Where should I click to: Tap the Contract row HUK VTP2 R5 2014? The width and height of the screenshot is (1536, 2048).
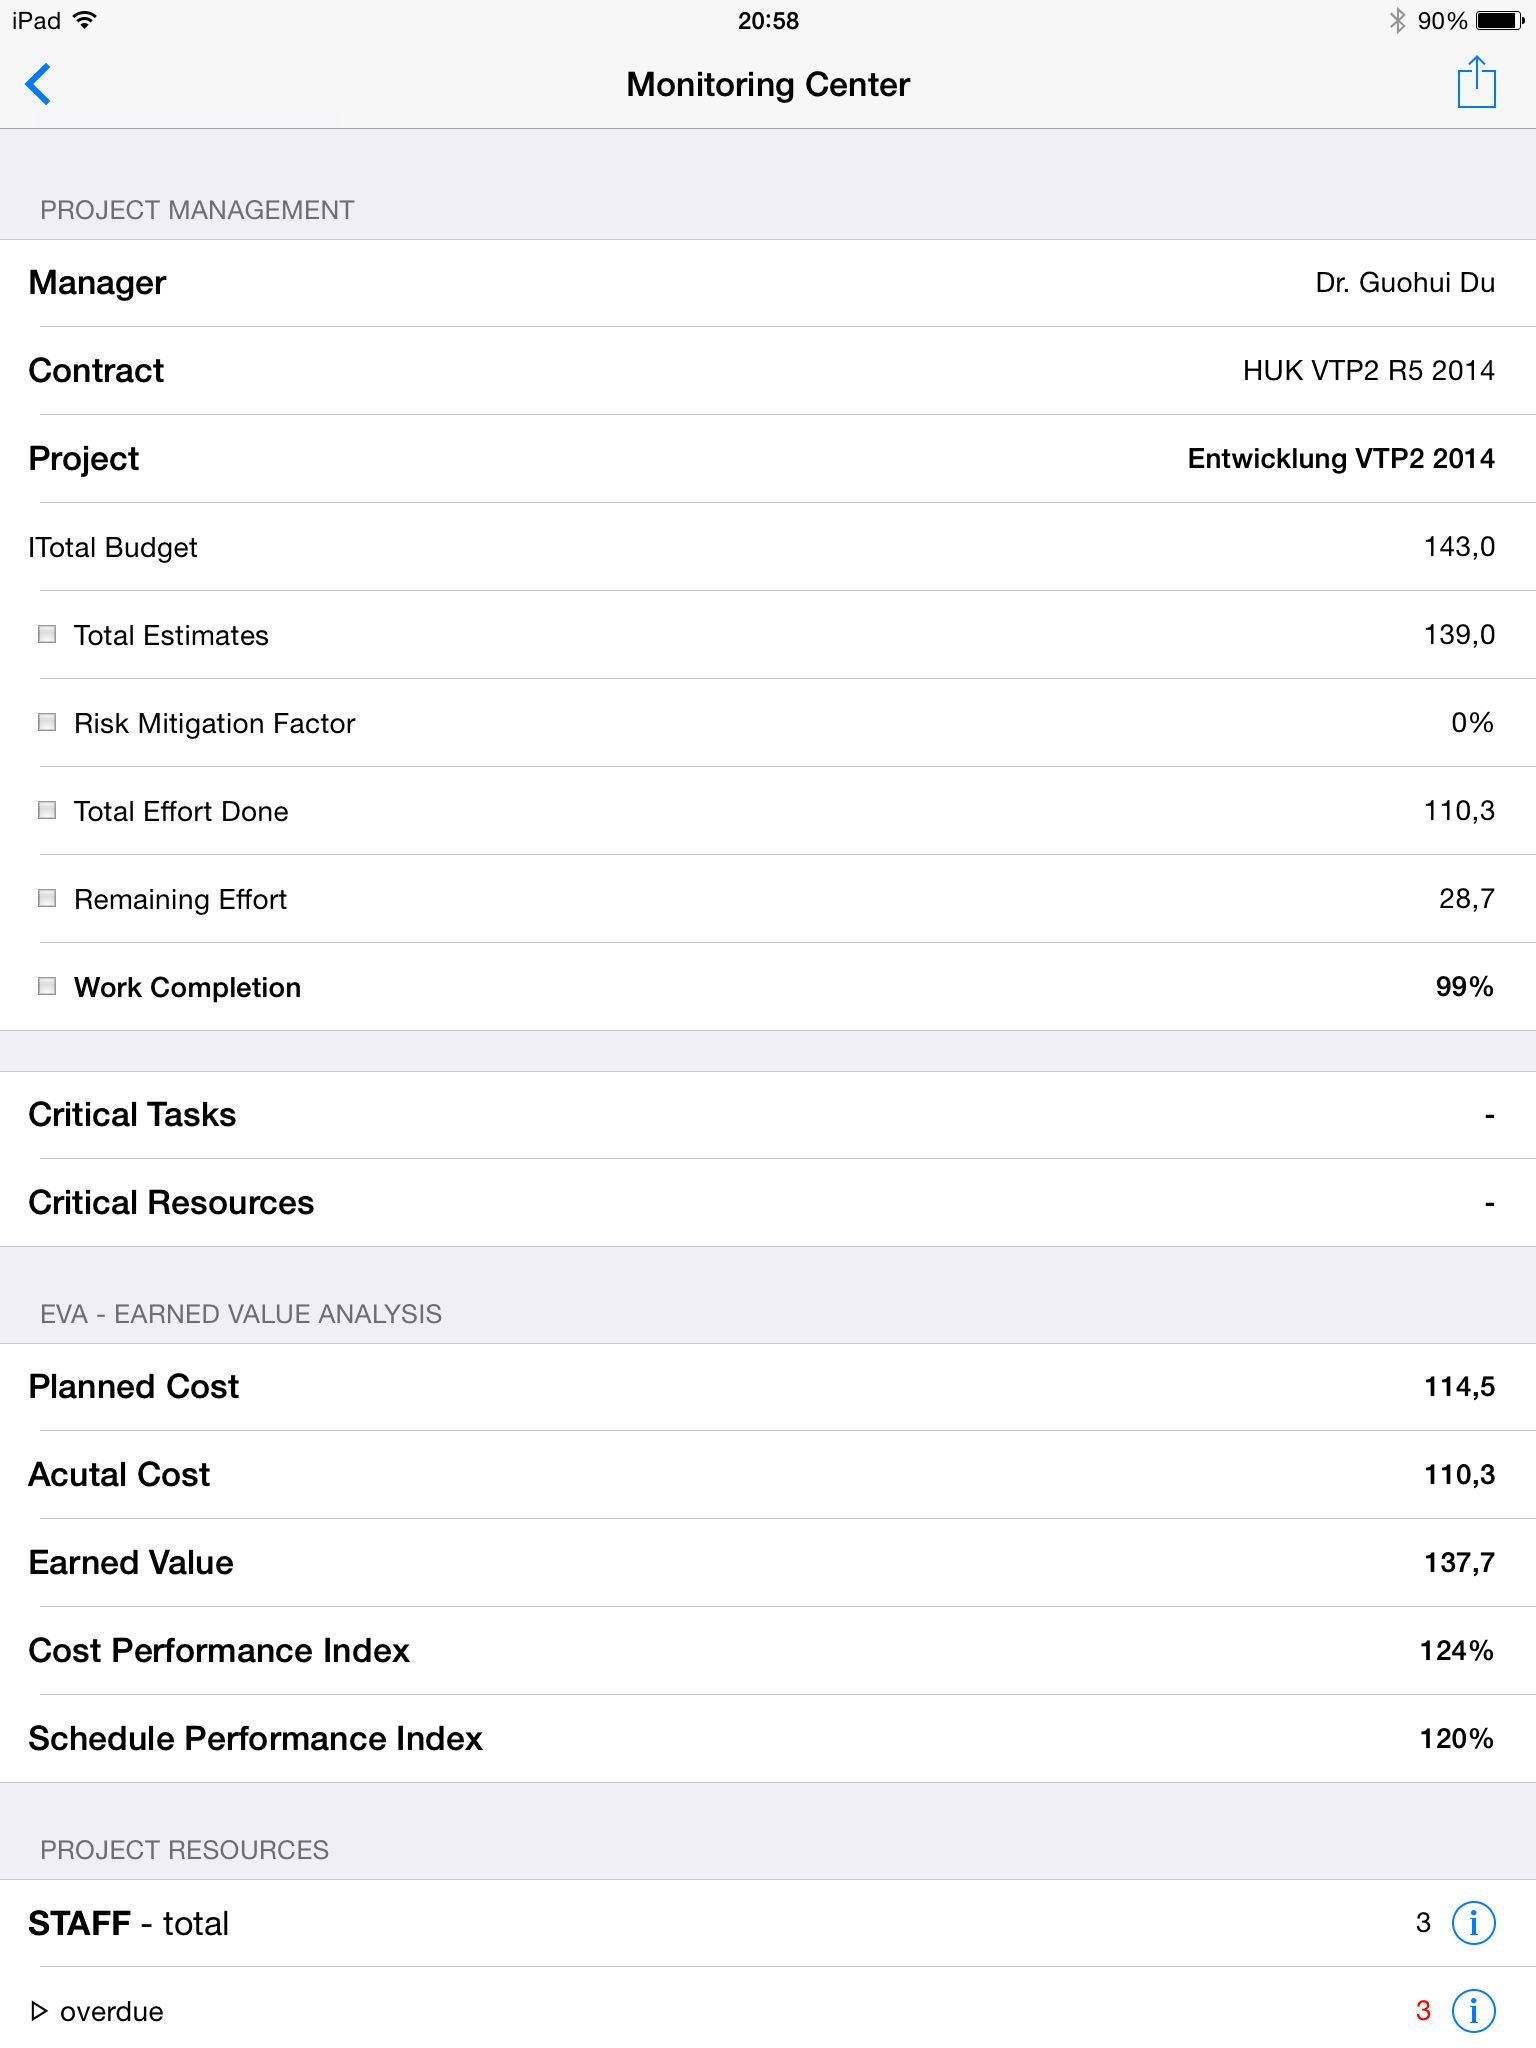tap(768, 370)
